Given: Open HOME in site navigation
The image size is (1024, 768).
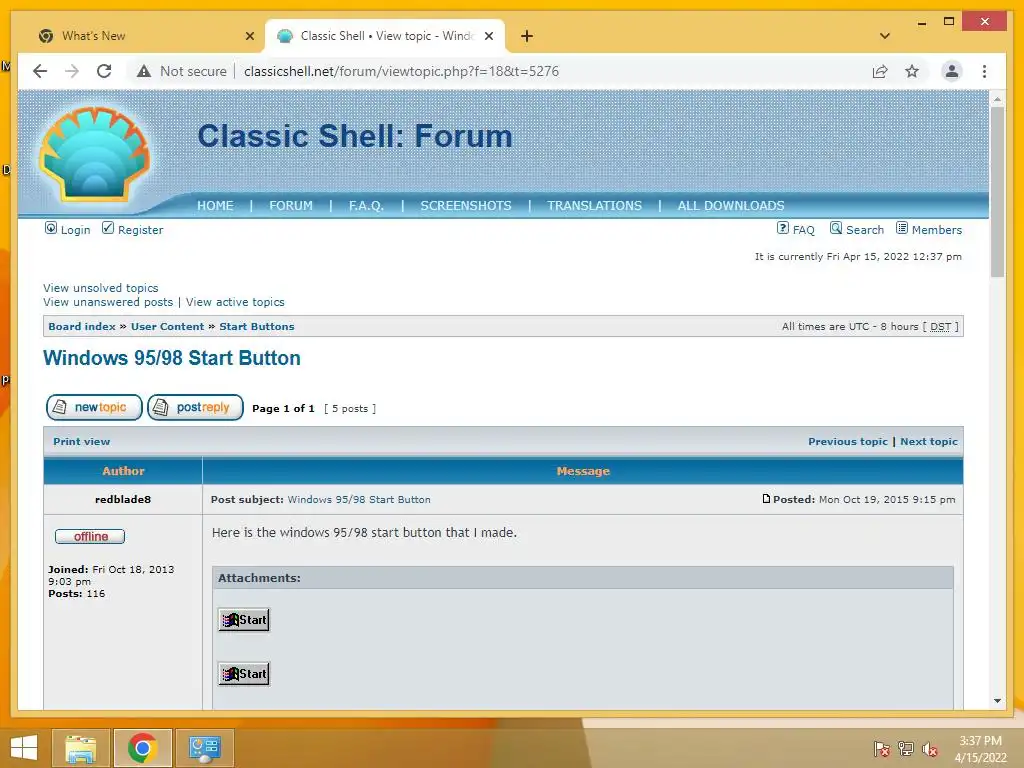Looking at the screenshot, I should point(215,206).
